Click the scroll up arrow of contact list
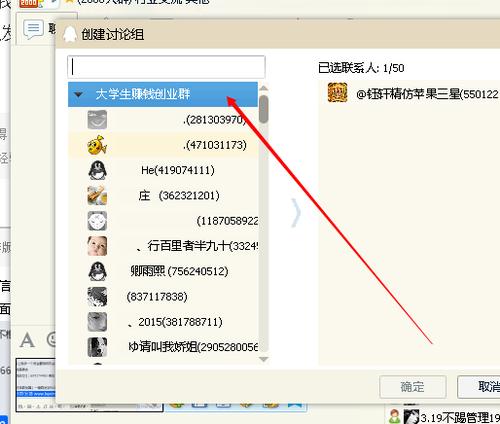This screenshot has width=500, height=424. pos(264,88)
